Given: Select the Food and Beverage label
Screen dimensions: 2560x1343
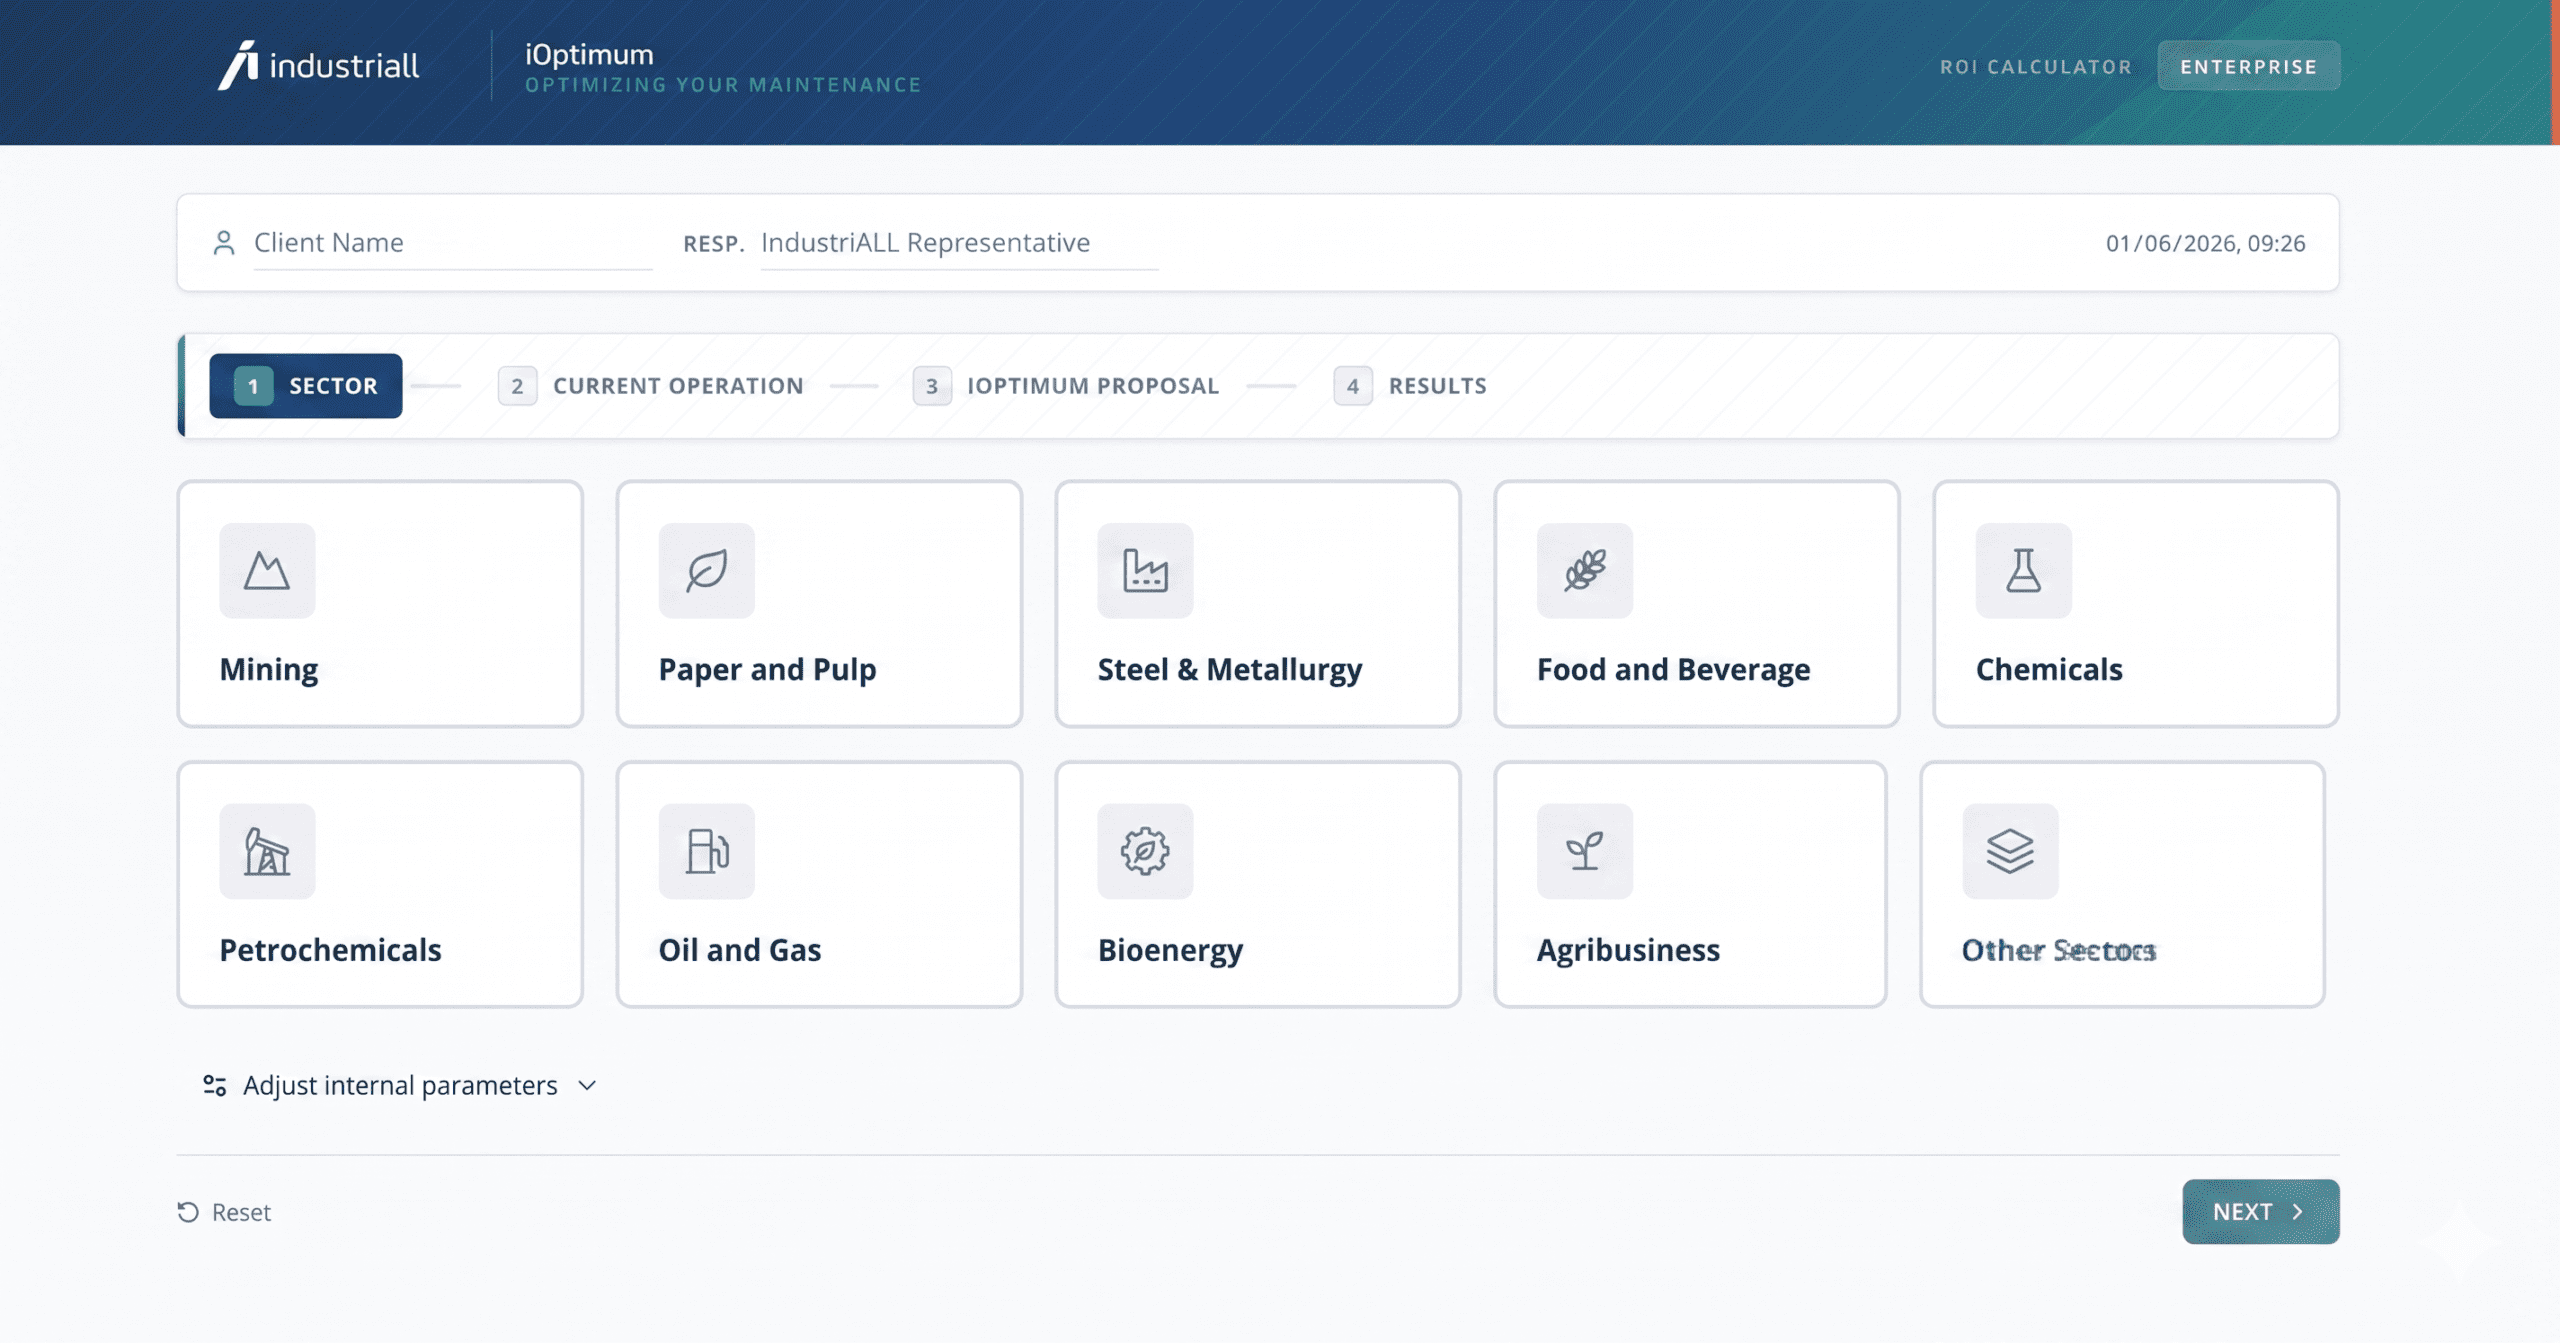Looking at the screenshot, I should click(x=1673, y=669).
